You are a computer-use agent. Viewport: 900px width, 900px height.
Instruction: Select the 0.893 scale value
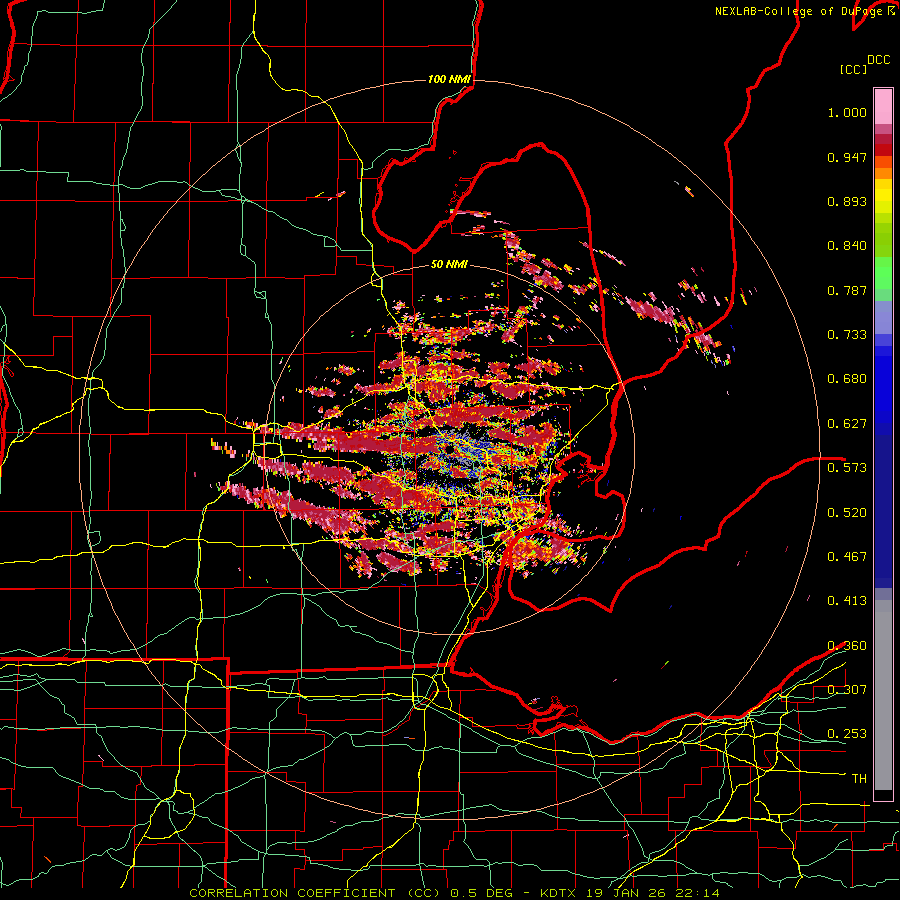pyautogui.click(x=847, y=201)
